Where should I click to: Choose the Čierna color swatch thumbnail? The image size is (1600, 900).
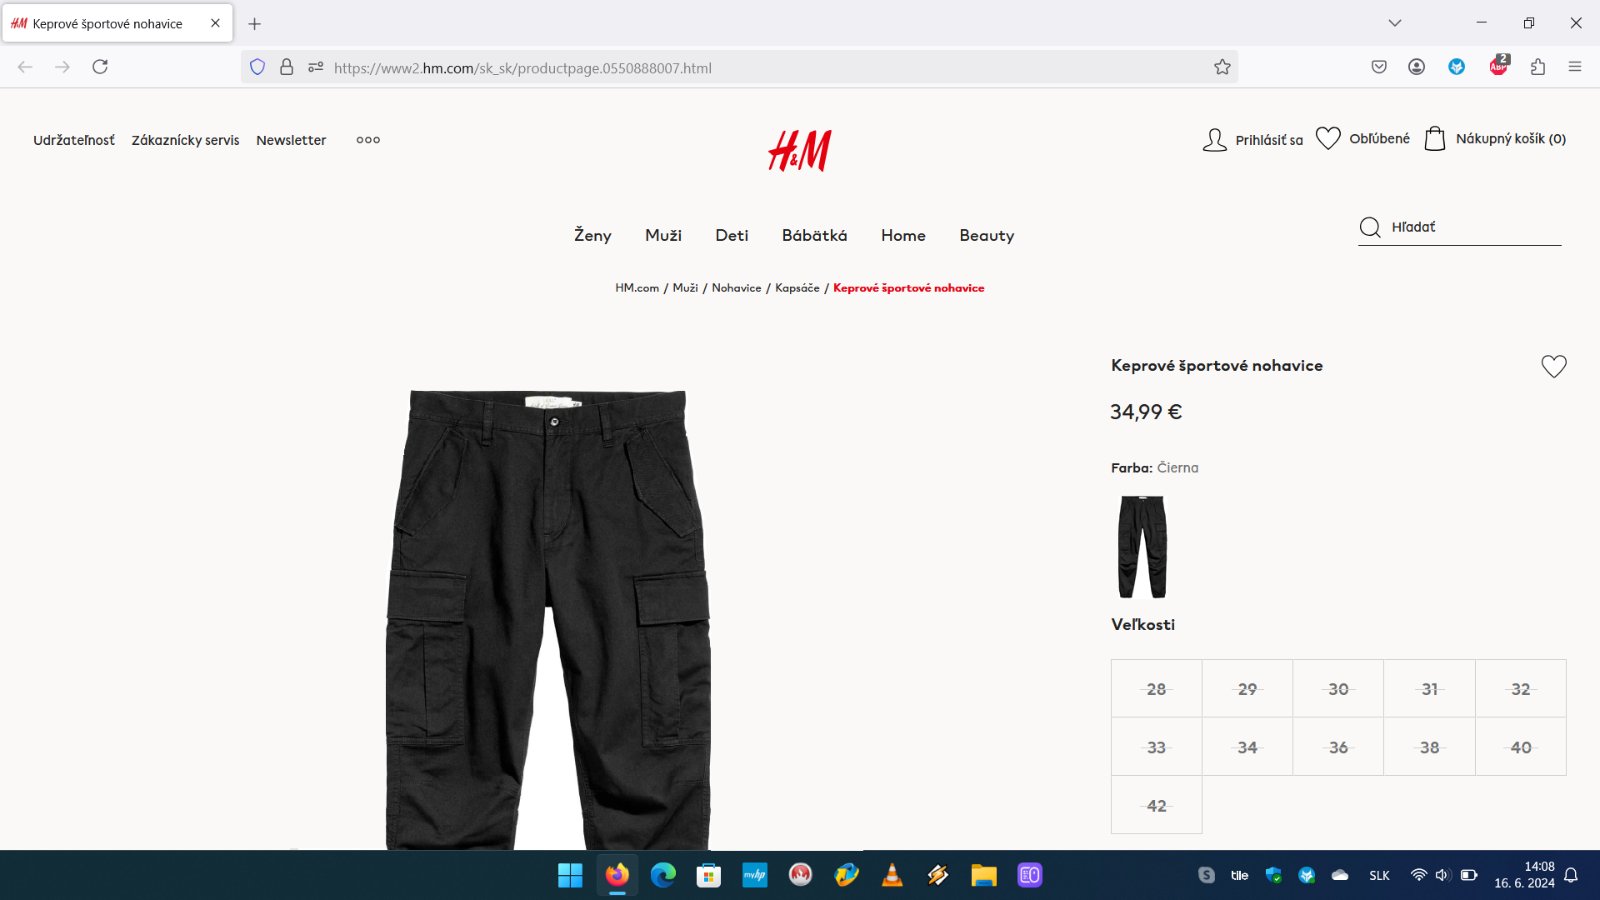[1142, 547]
